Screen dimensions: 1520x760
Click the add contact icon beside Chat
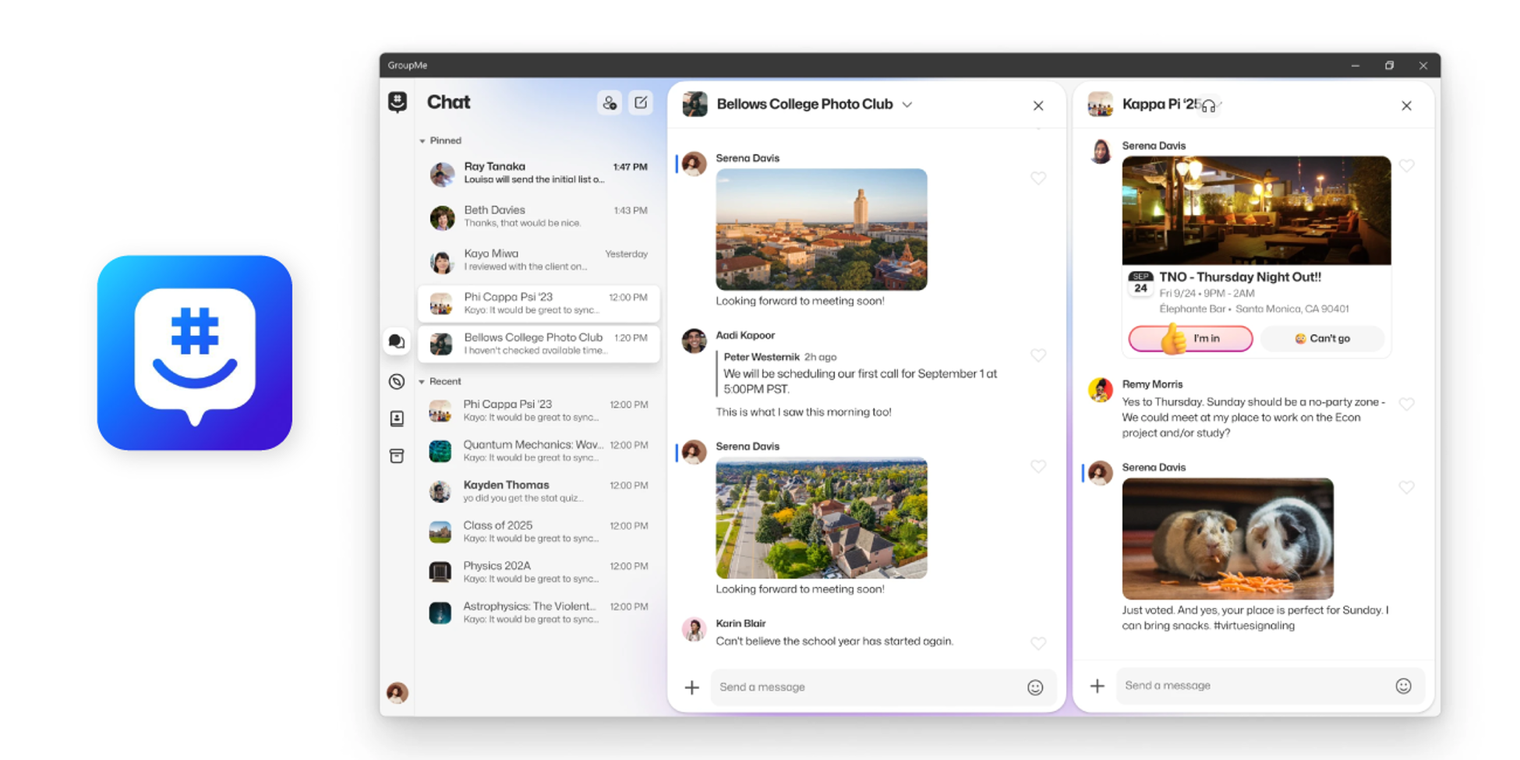tap(610, 102)
